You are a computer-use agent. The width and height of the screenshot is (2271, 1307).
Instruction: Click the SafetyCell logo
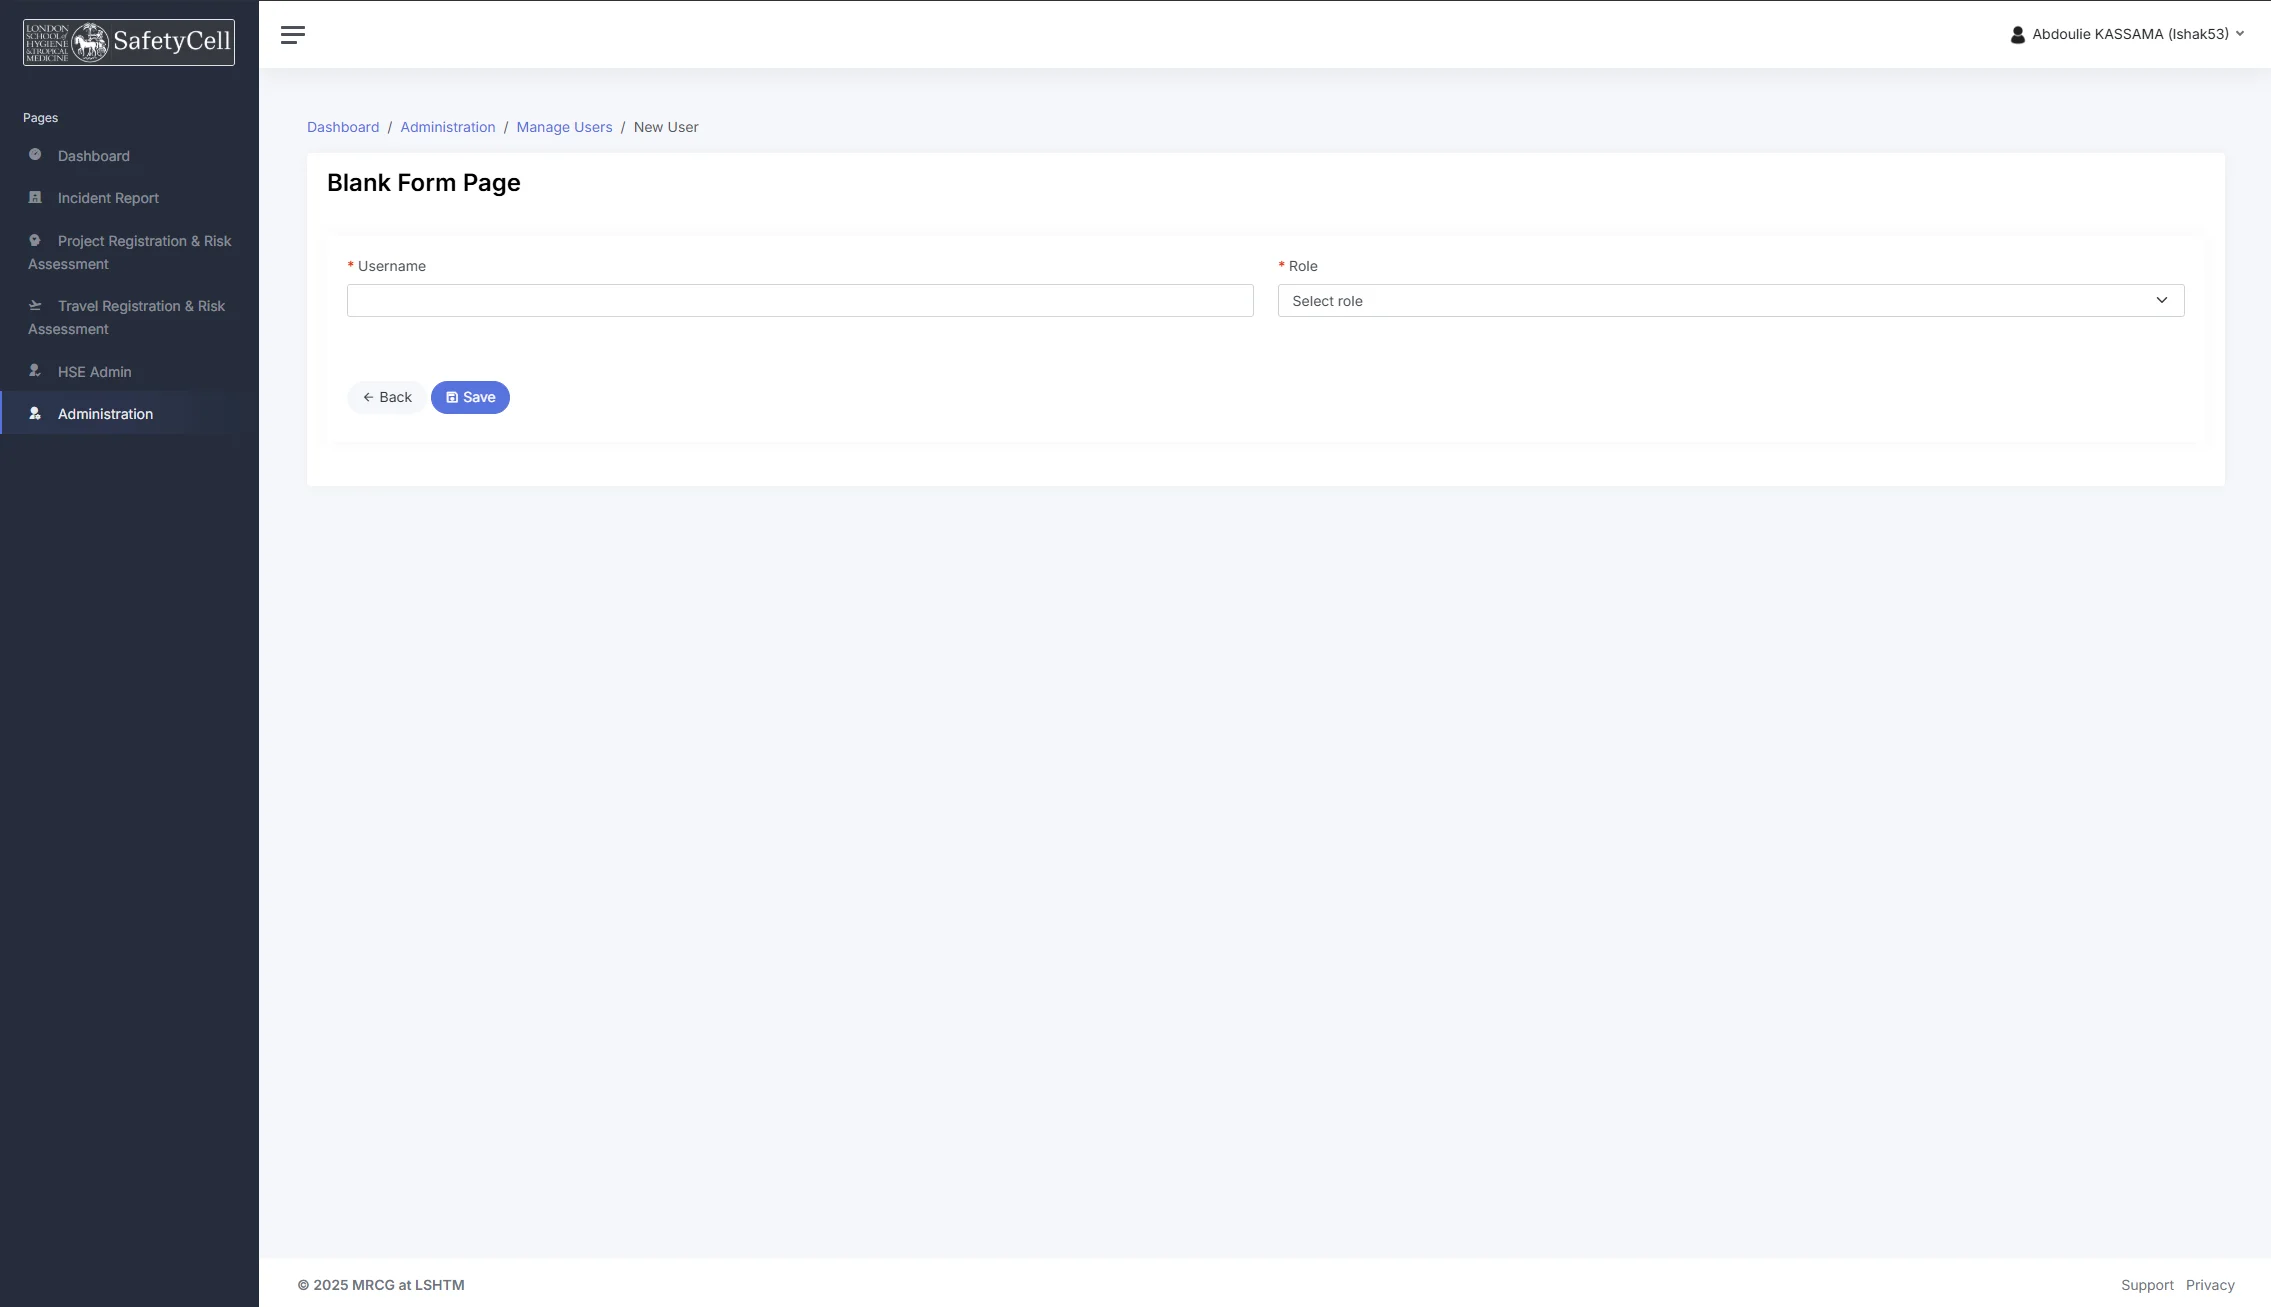tap(128, 41)
